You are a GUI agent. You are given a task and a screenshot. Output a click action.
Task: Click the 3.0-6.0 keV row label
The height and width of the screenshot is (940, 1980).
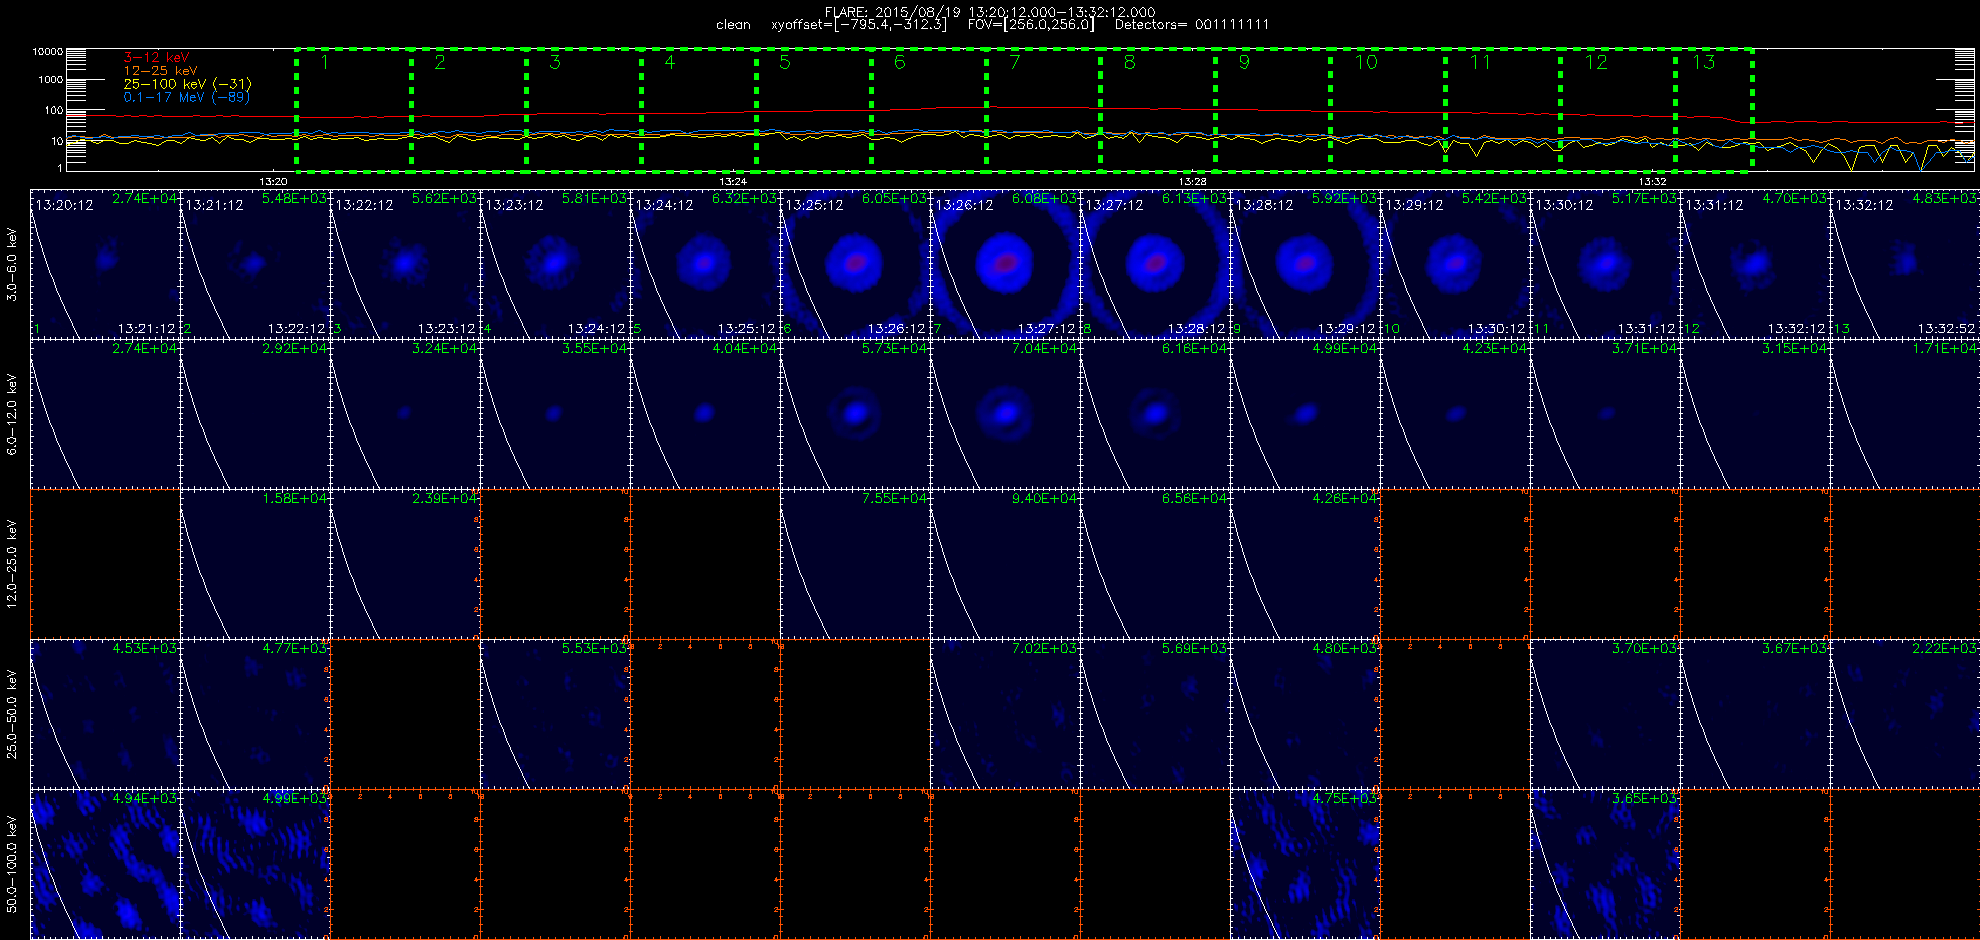(12, 264)
